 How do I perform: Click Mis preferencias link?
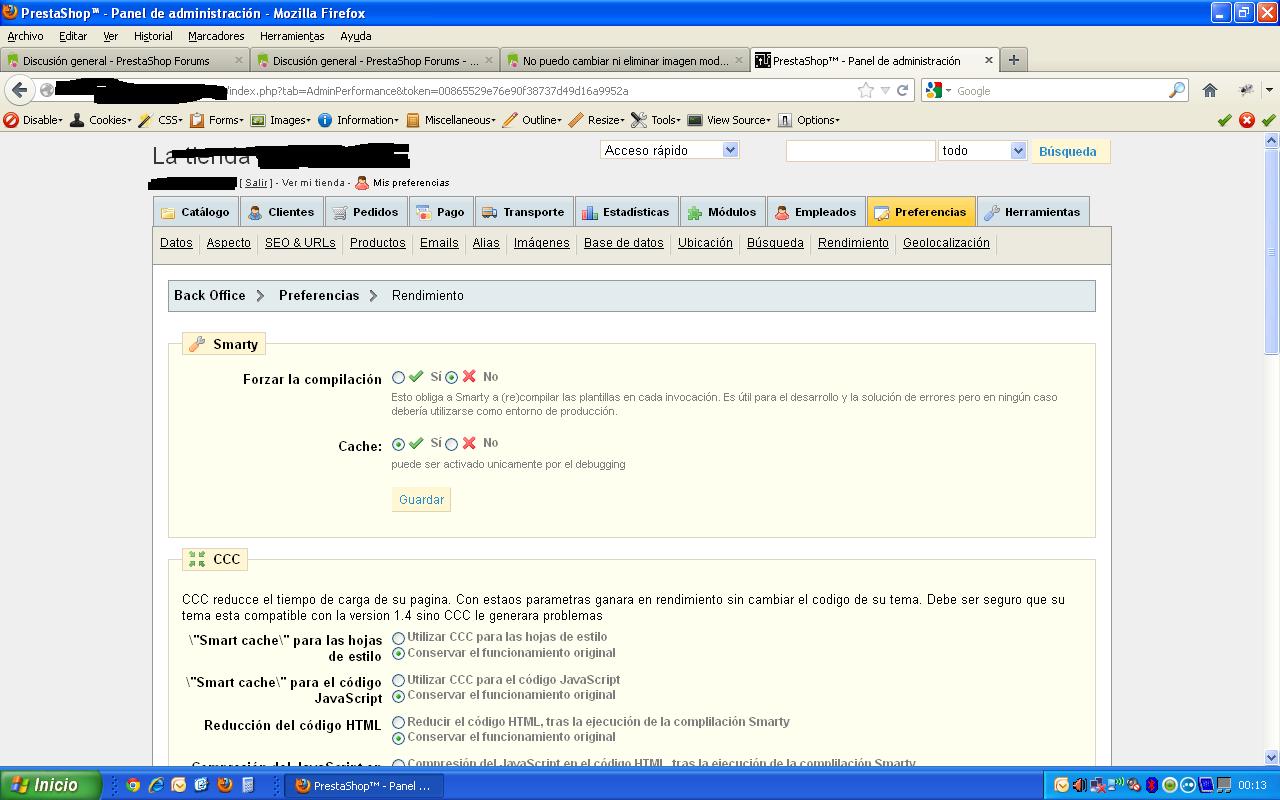pos(411,183)
